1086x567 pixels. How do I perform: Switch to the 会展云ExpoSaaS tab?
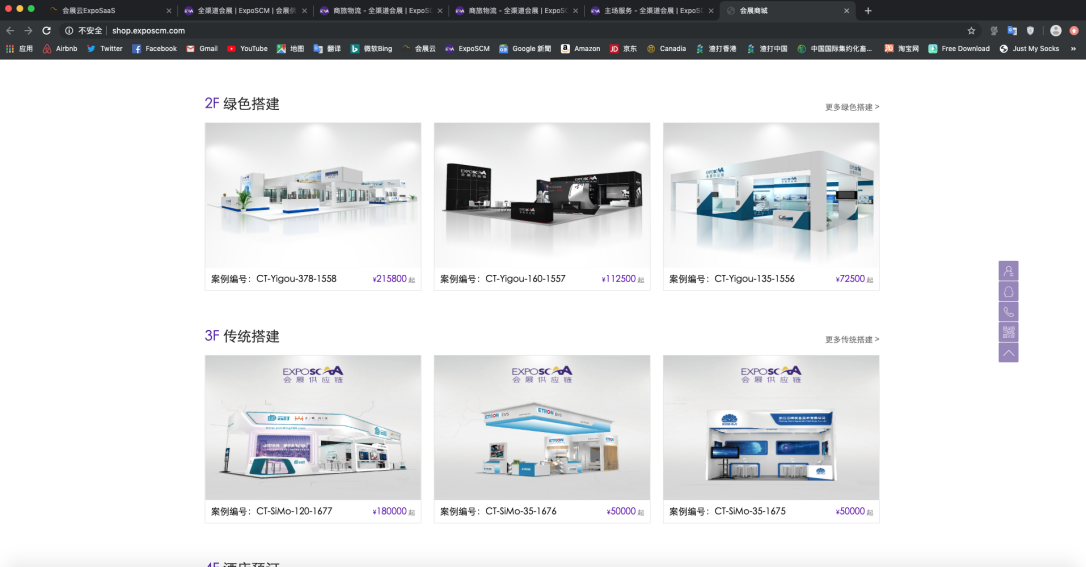(109, 10)
